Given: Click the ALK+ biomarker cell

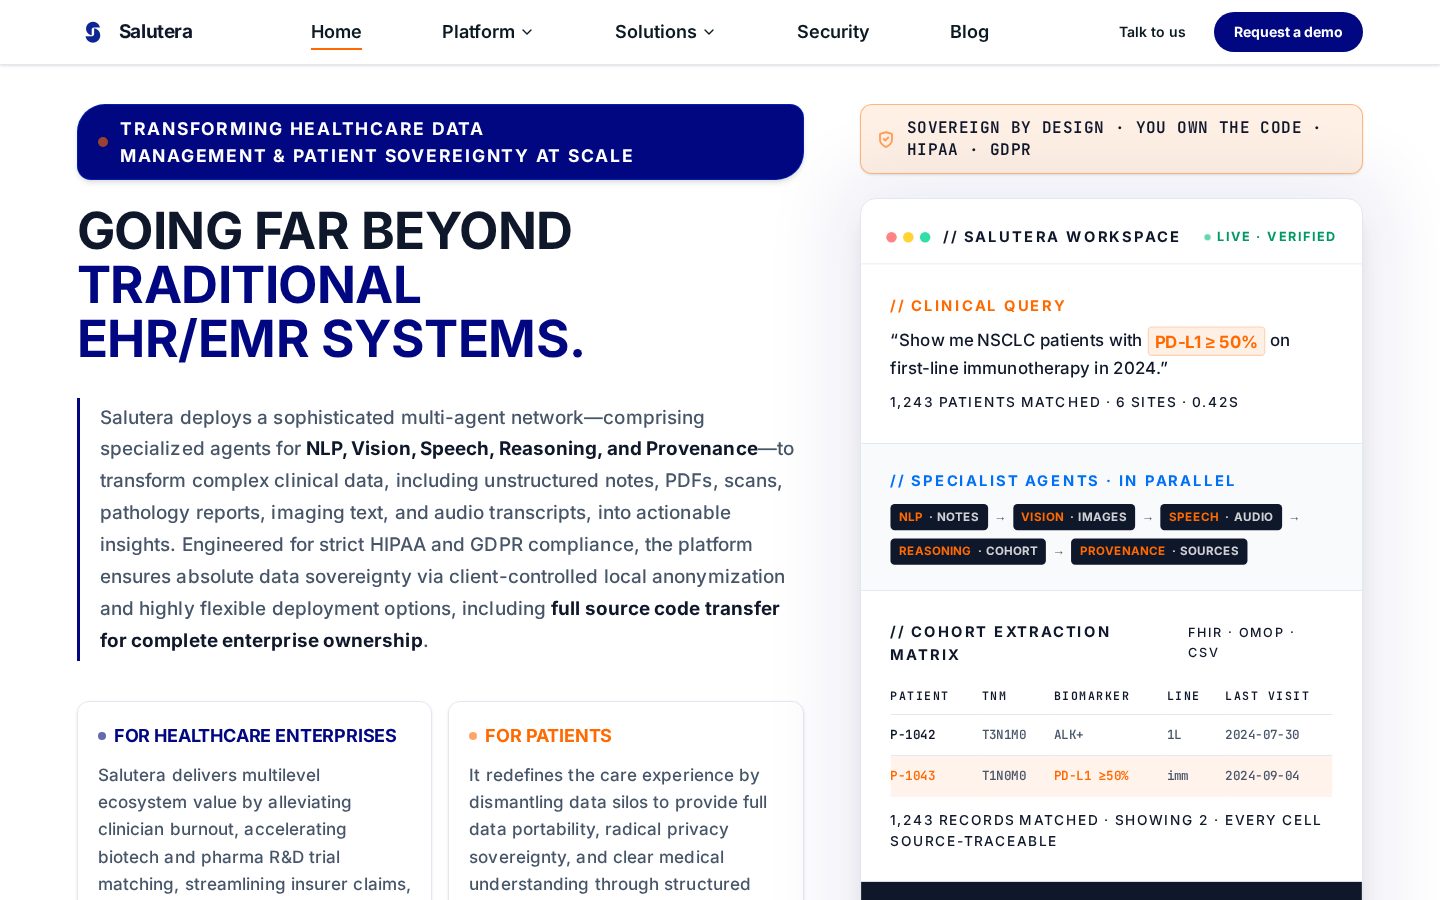Looking at the screenshot, I should click(1069, 735).
